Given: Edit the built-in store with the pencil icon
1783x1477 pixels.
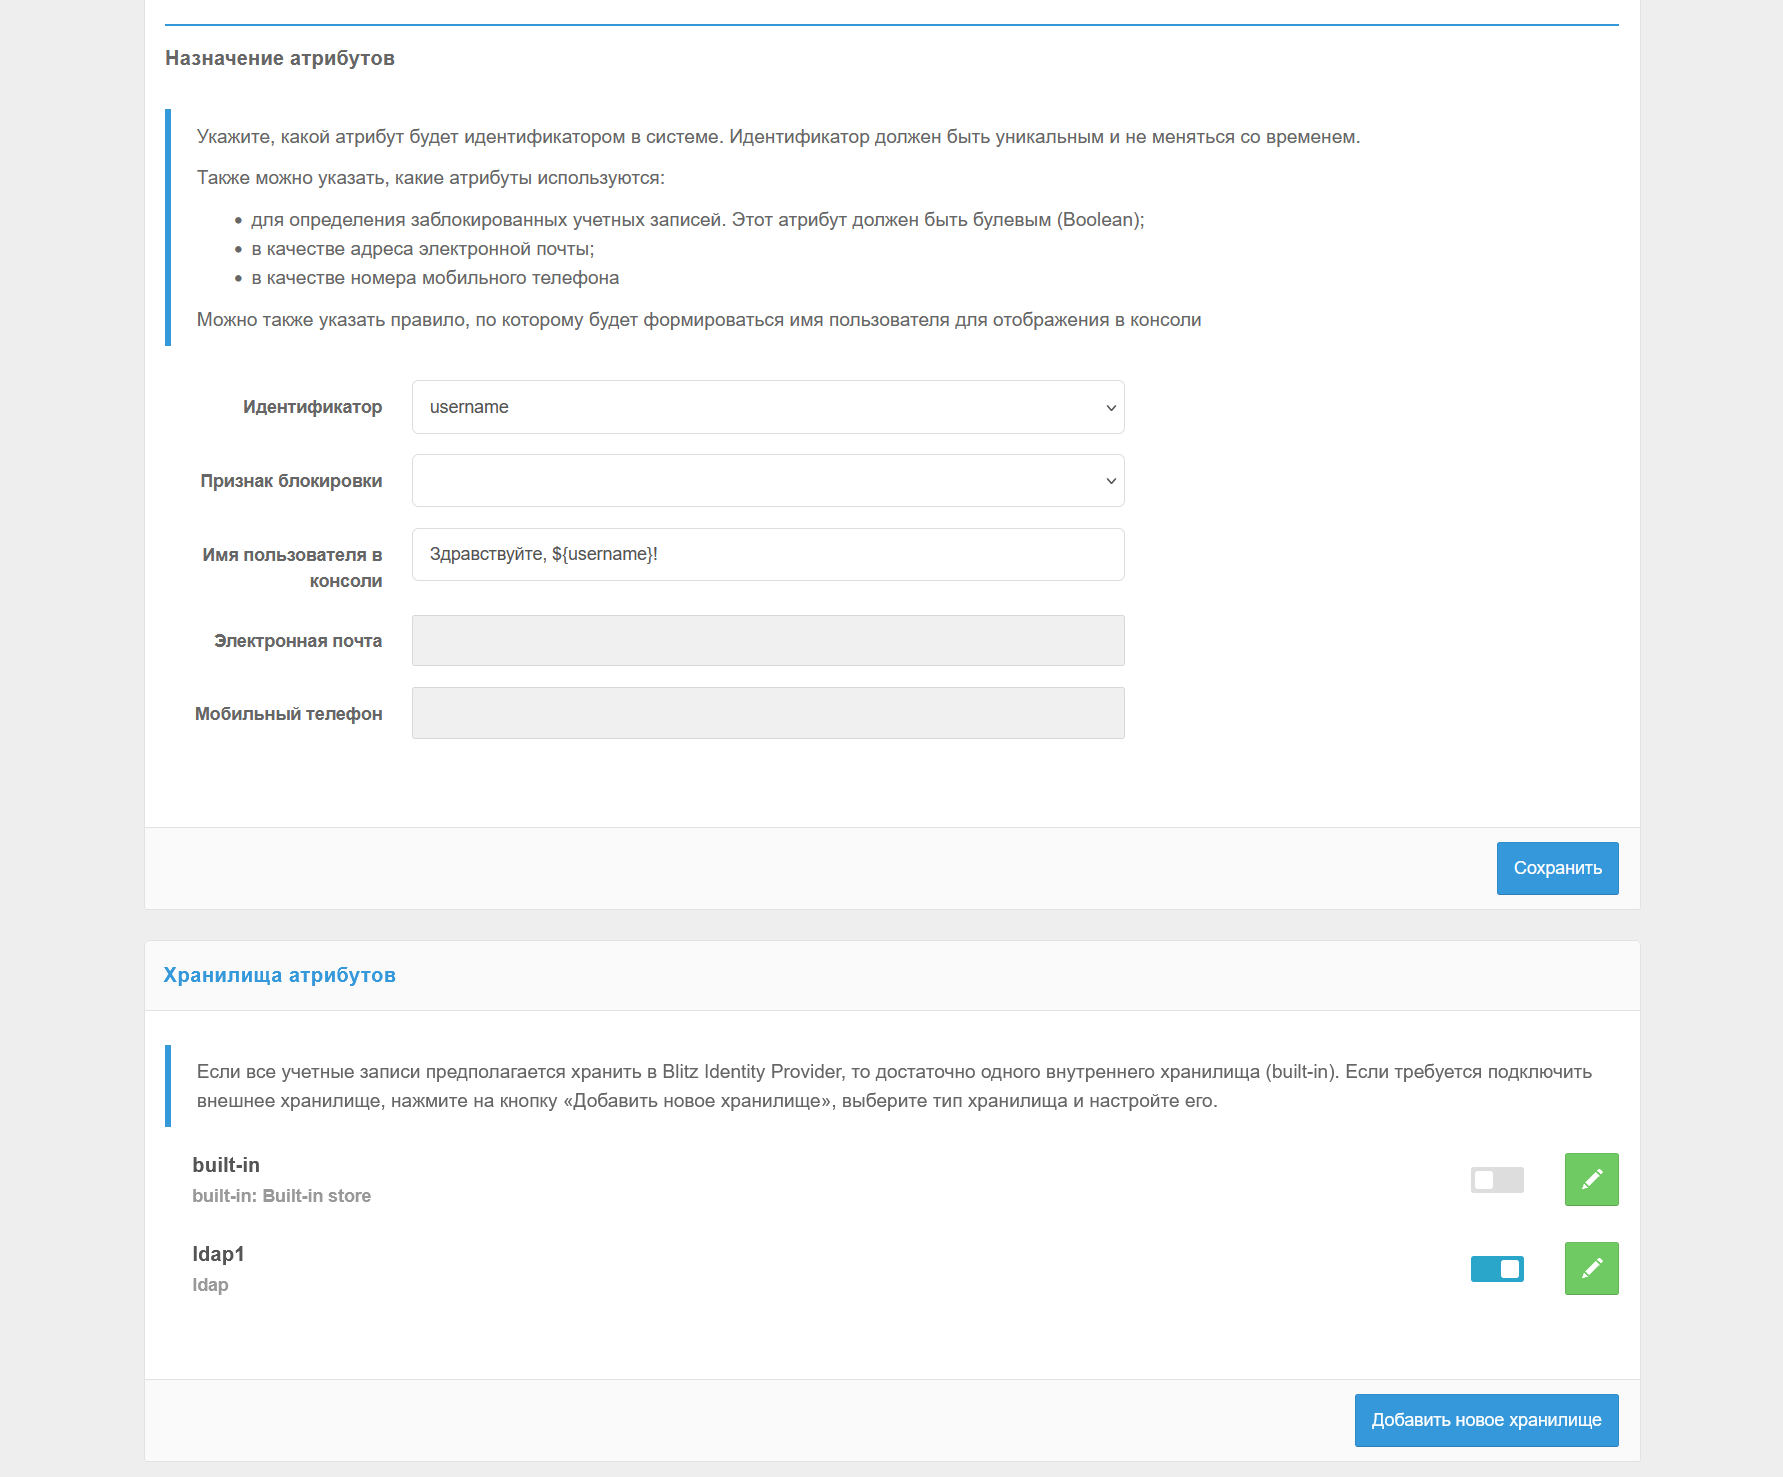Looking at the screenshot, I should [1591, 1179].
